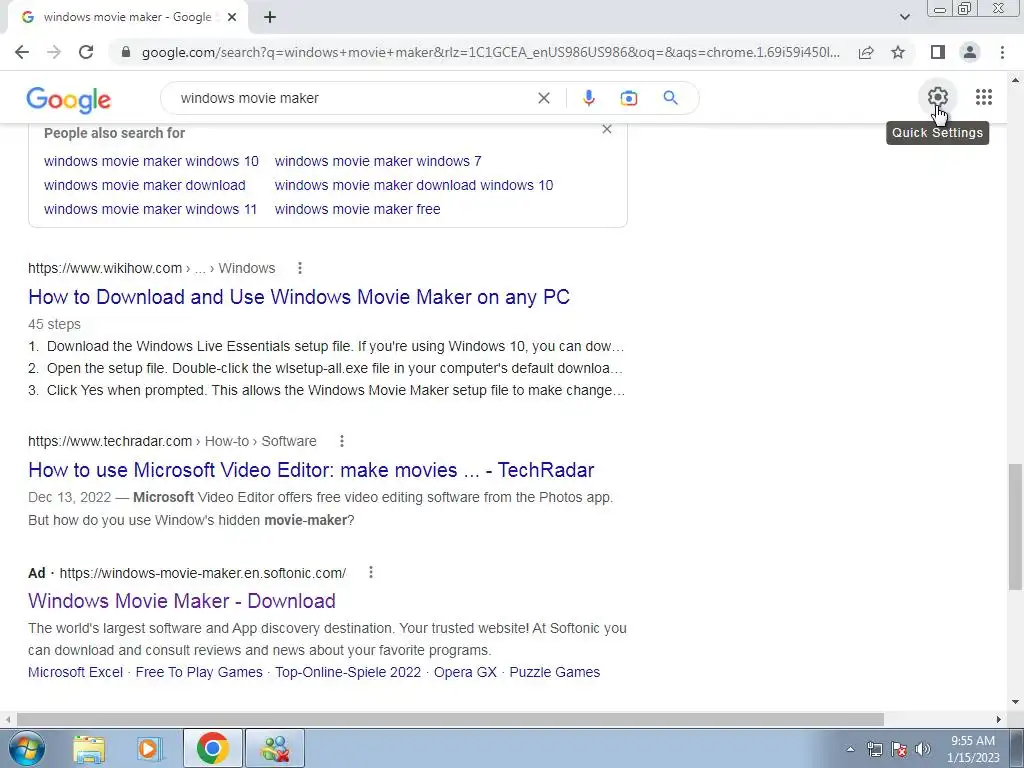Image resolution: width=1024 pixels, height=768 pixels.
Task: Open the clock showing 9:55 AM
Action: tap(973, 749)
